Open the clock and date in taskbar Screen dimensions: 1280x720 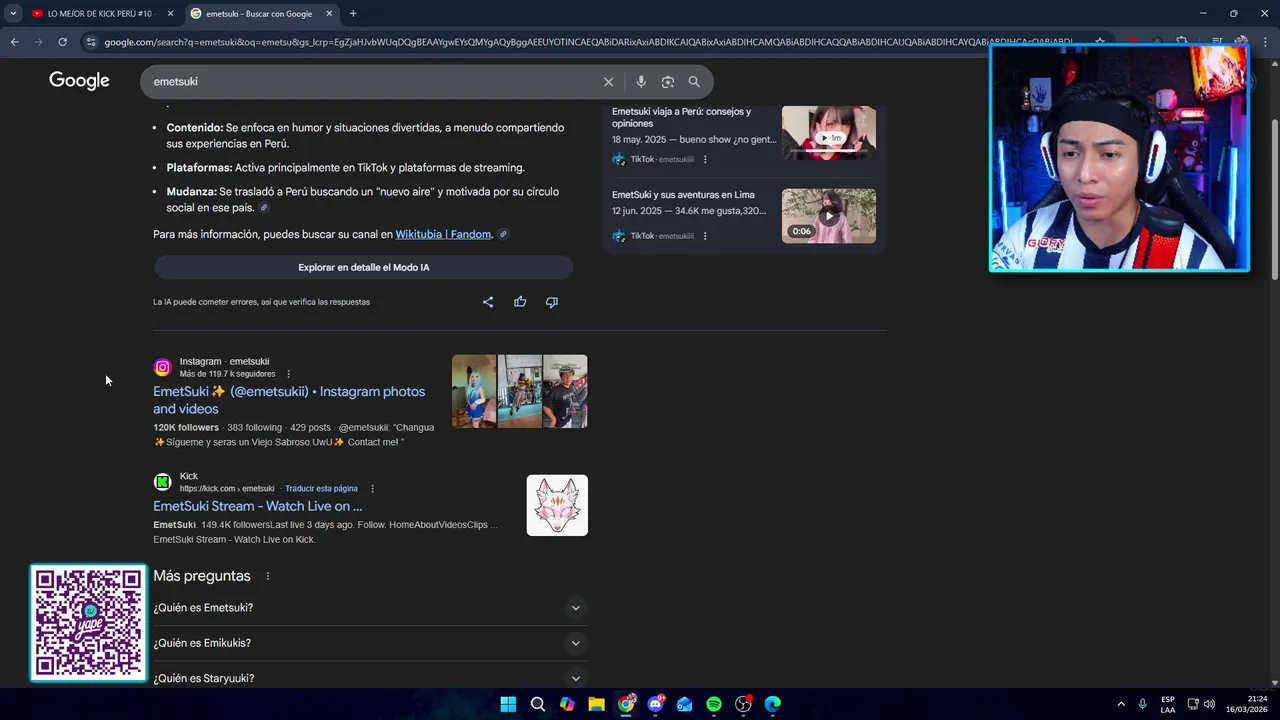click(1246, 704)
